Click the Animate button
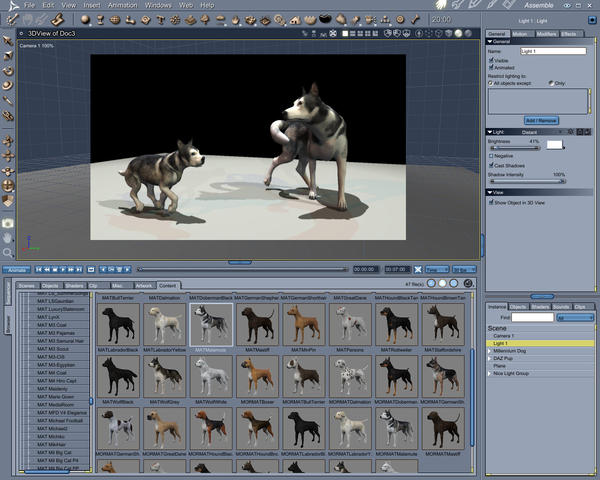Viewport: 600px width, 480px height. pos(16,269)
